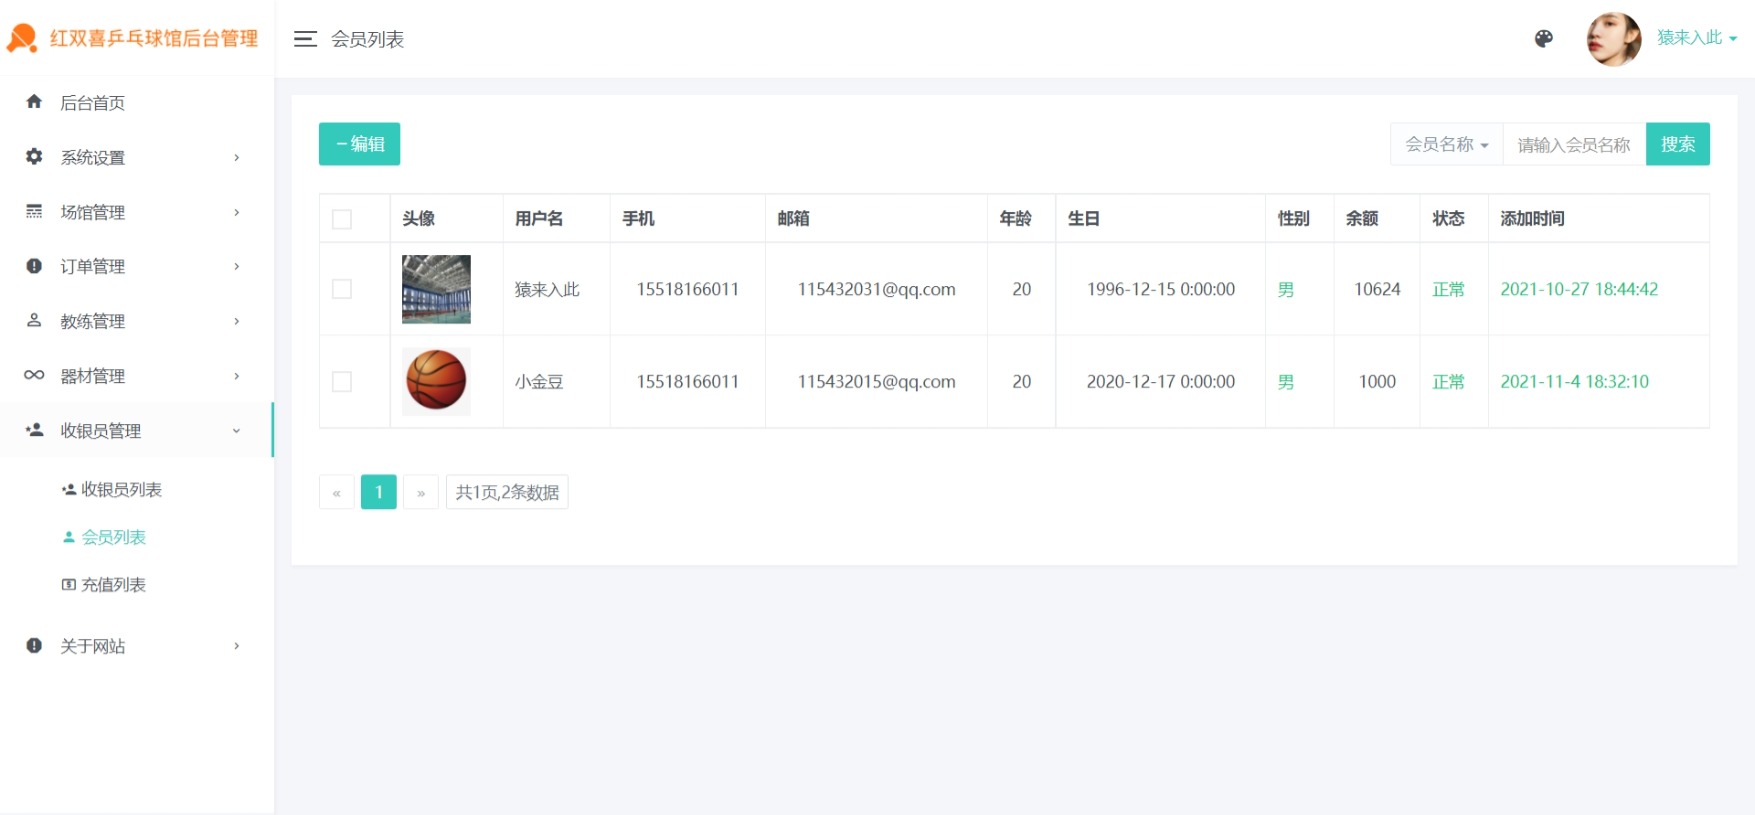This screenshot has height=815, width=1755.
Task: Click the icon beside 场馆管理
Action: point(34,212)
